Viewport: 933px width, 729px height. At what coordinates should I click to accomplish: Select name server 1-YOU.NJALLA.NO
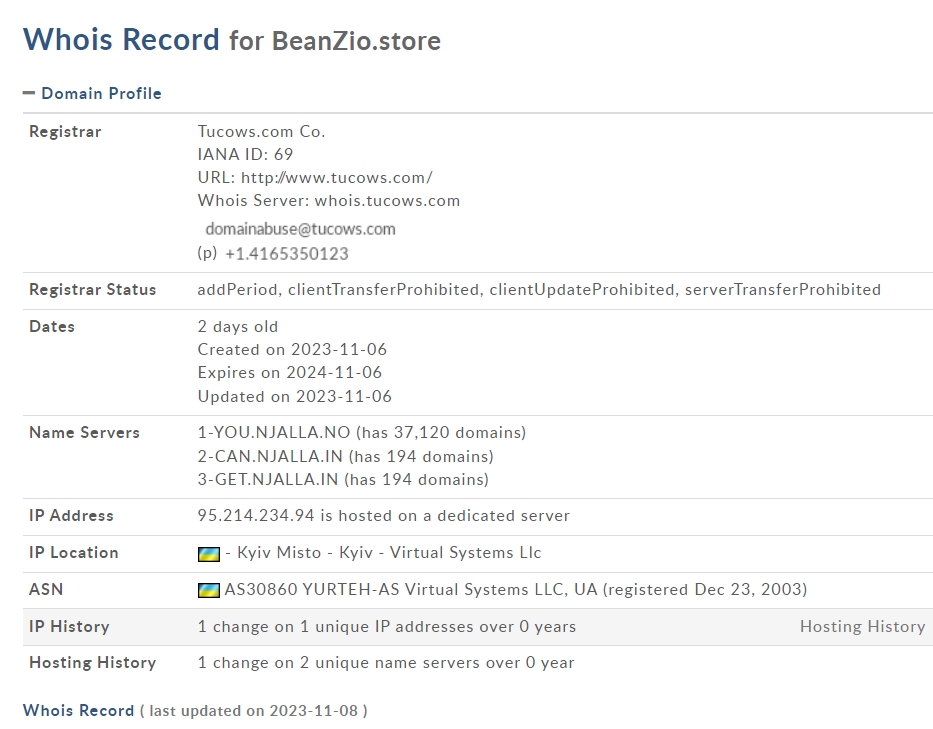[x=274, y=433]
